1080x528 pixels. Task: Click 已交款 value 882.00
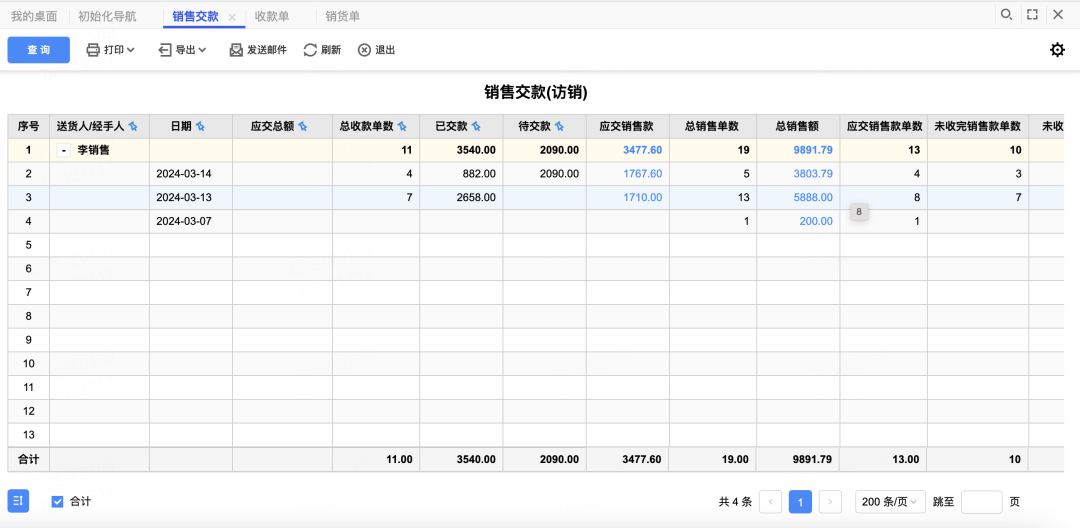[x=480, y=174]
